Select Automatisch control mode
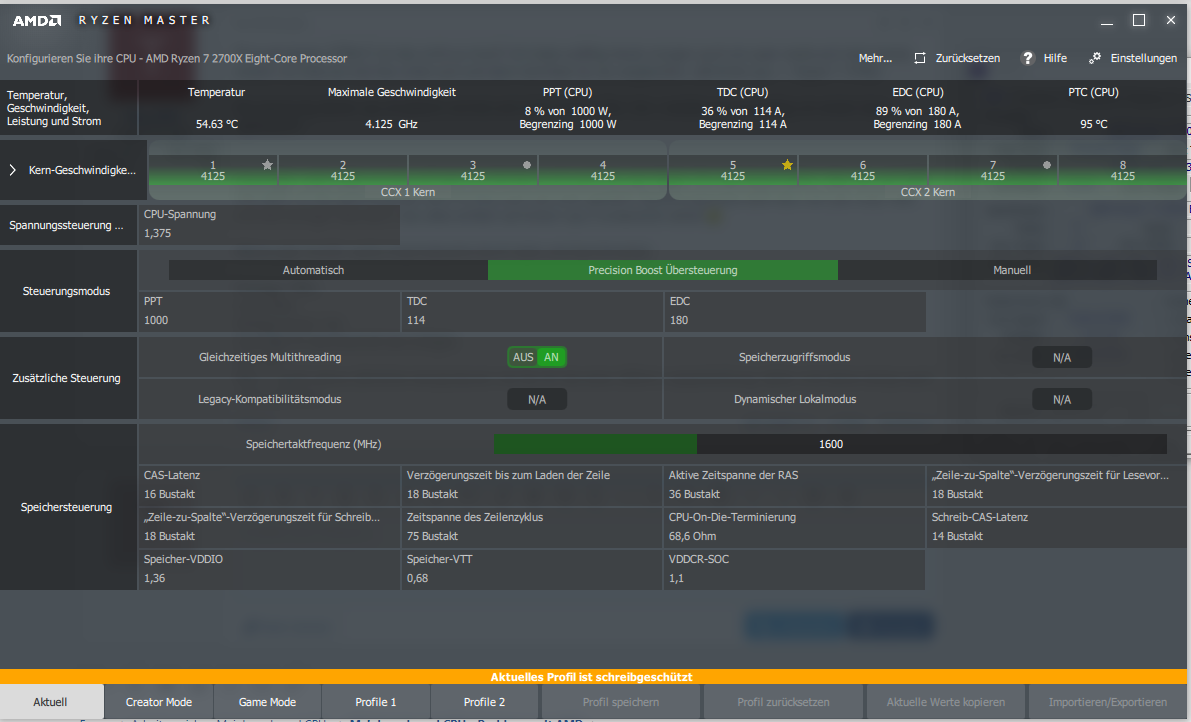1191x722 pixels. tap(328, 270)
